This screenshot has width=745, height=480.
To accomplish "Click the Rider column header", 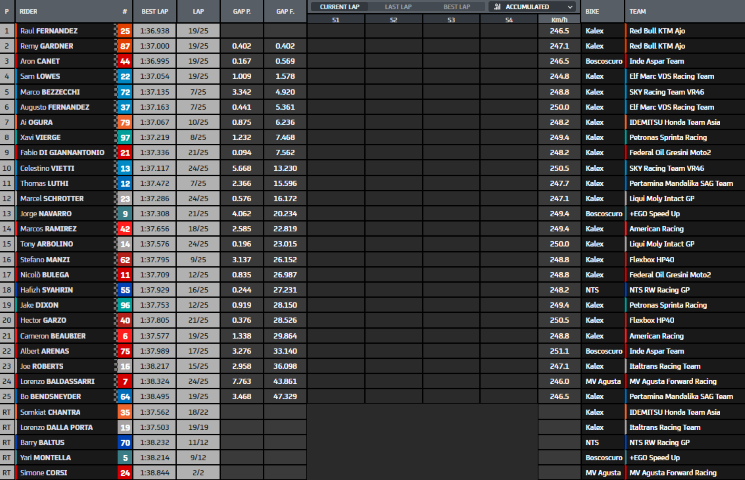I will 28,12.
